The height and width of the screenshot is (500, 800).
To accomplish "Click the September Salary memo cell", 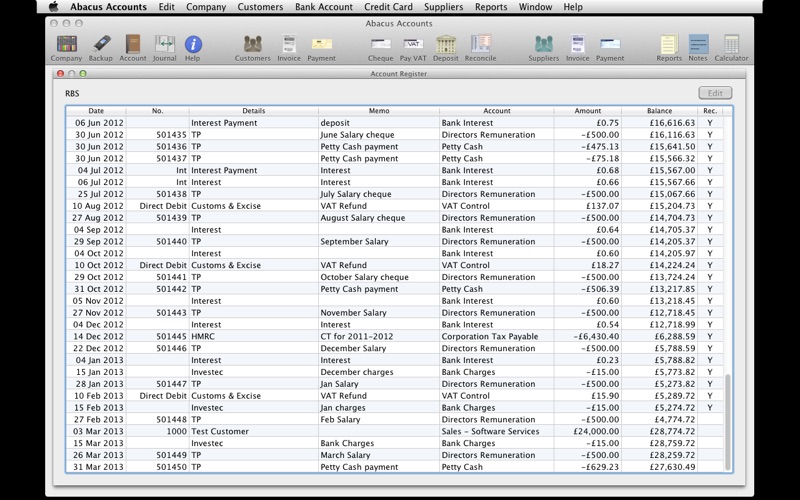I will pyautogui.click(x=379, y=241).
